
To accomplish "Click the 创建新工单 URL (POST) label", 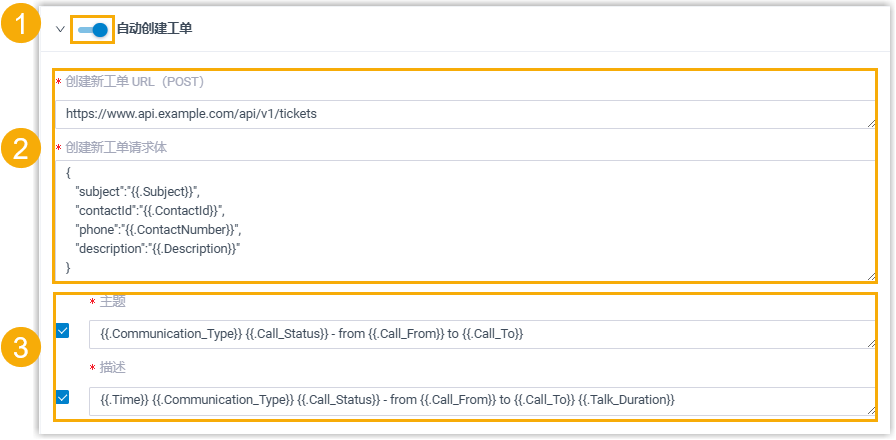I will coord(134,82).
